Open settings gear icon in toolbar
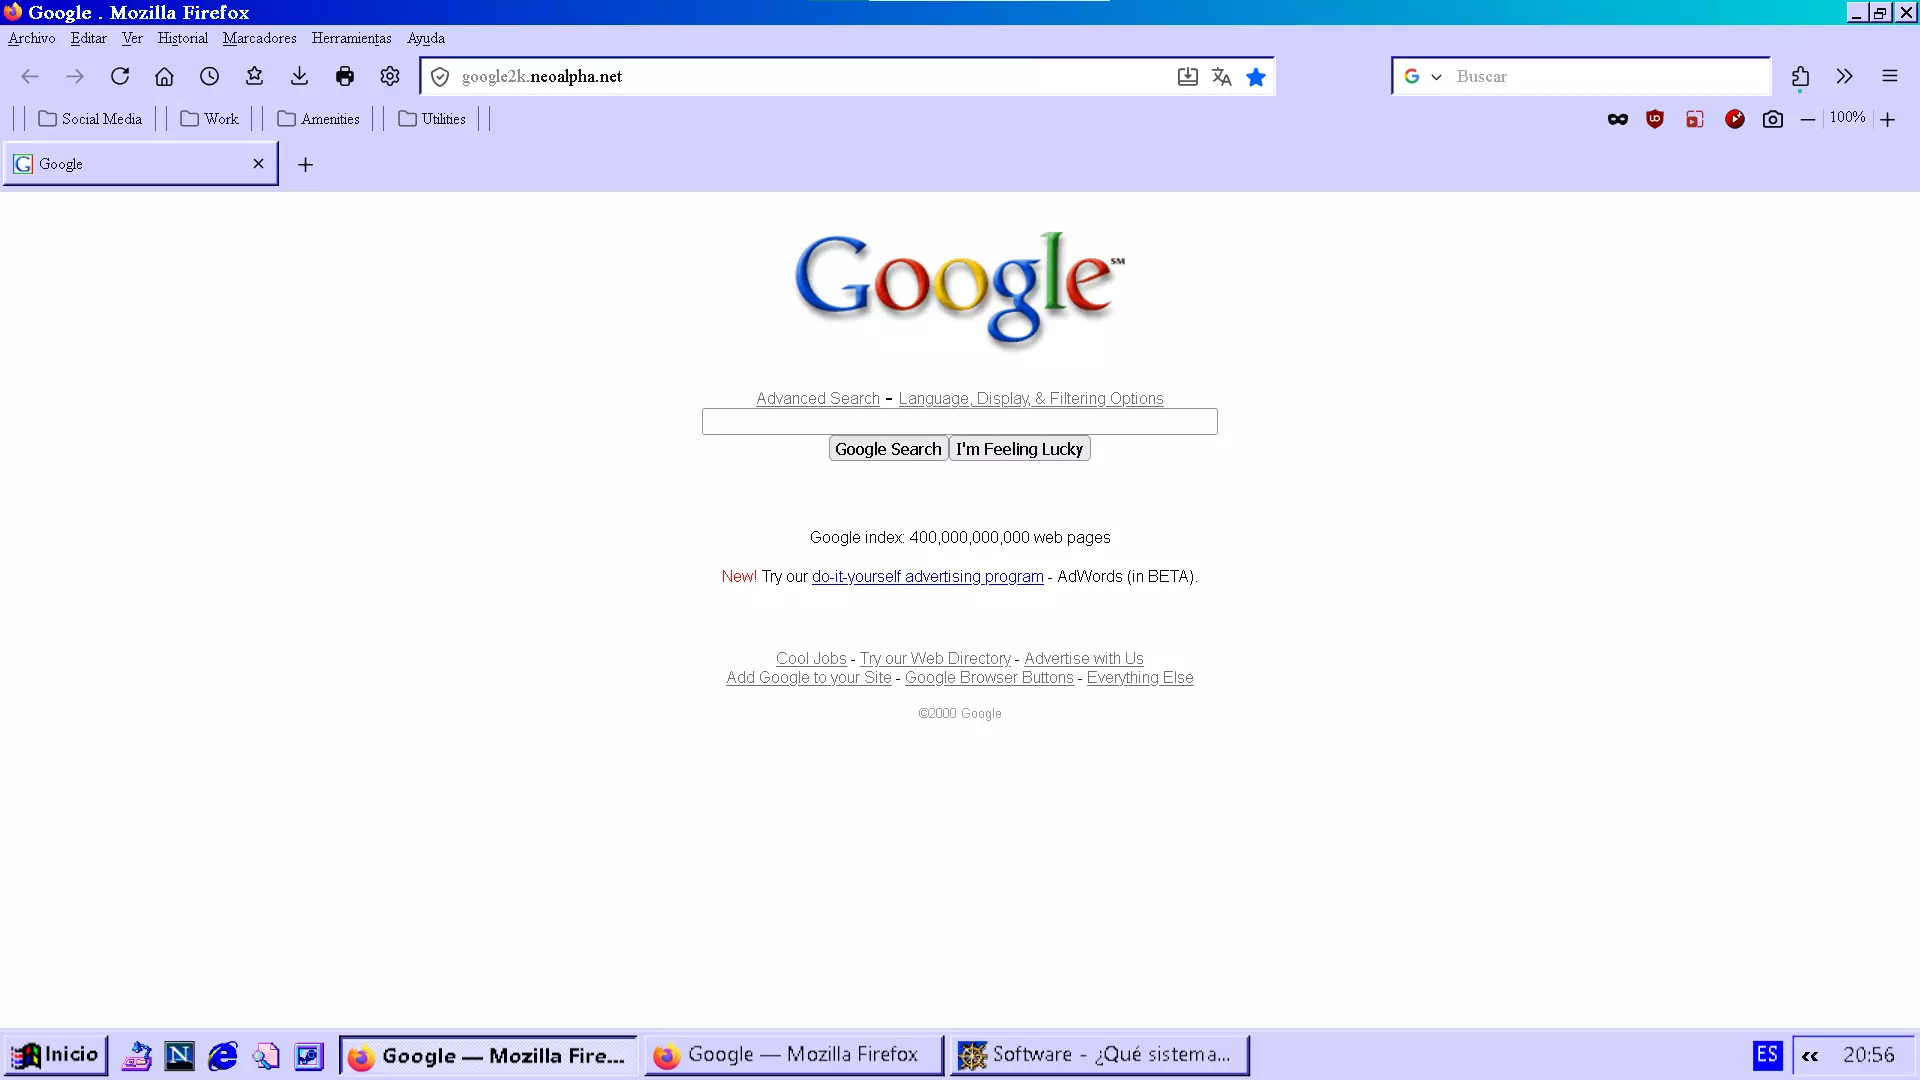This screenshot has width=1920, height=1080. click(x=390, y=76)
